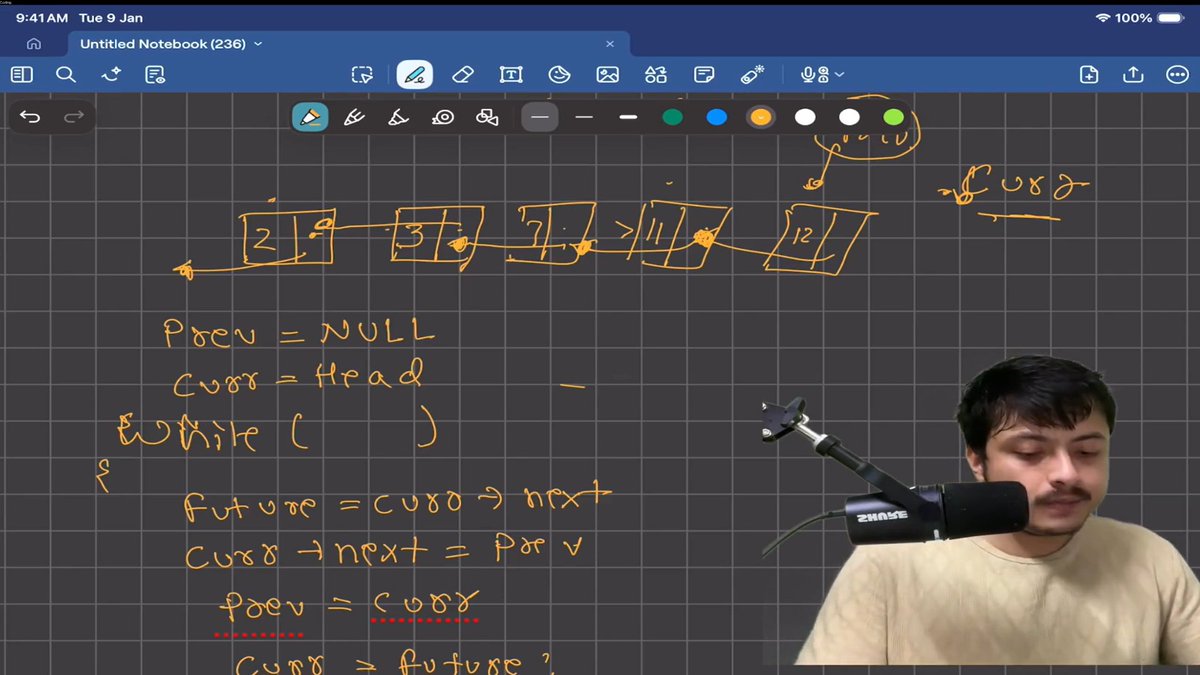Select the Pen tool
The width and height of the screenshot is (1200, 675).
415,75
